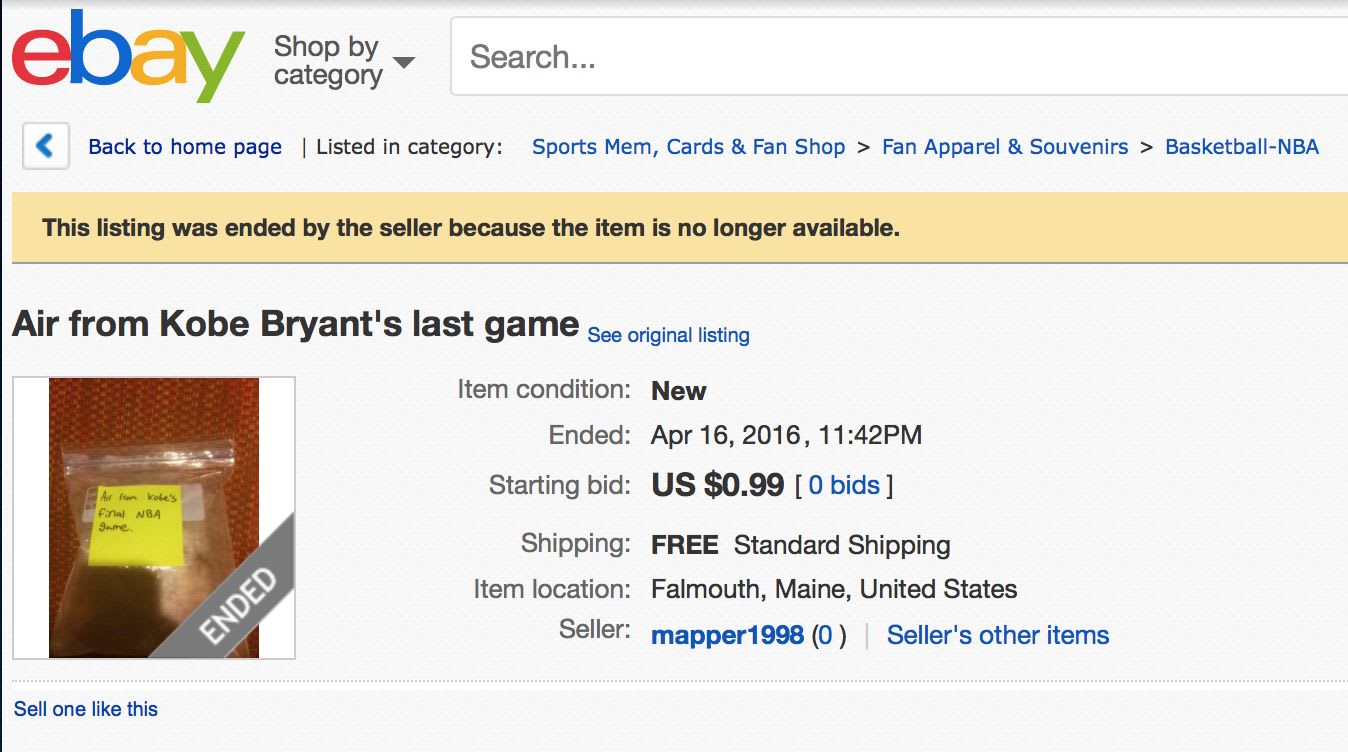This screenshot has height=752, width=1348.
Task: Click See original listing link
Action: [x=668, y=335]
